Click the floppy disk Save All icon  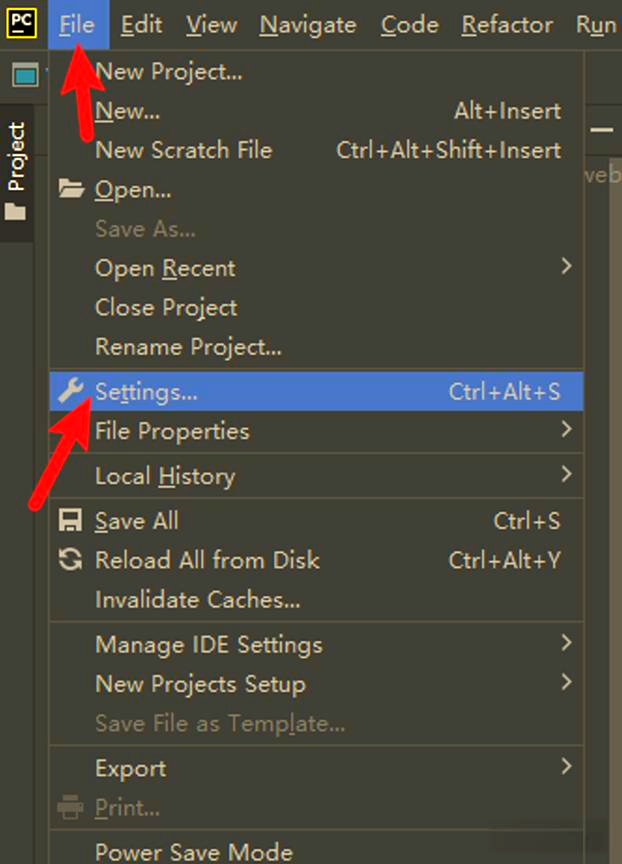[x=70, y=521]
